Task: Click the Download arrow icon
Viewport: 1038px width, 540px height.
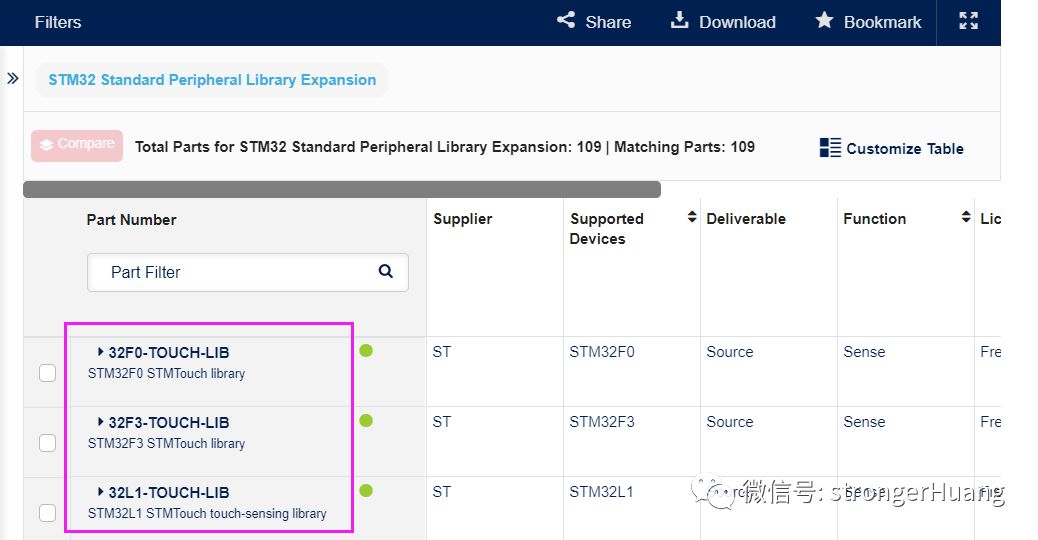Action: [x=679, y=20]
